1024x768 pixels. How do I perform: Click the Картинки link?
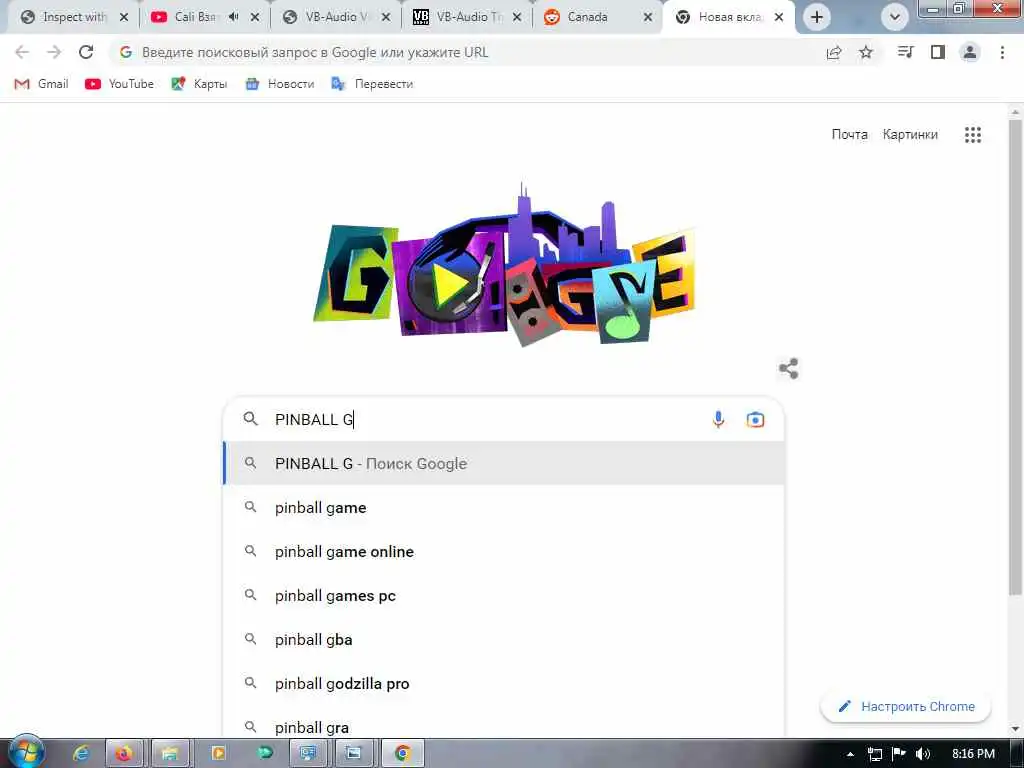point(910,135)
